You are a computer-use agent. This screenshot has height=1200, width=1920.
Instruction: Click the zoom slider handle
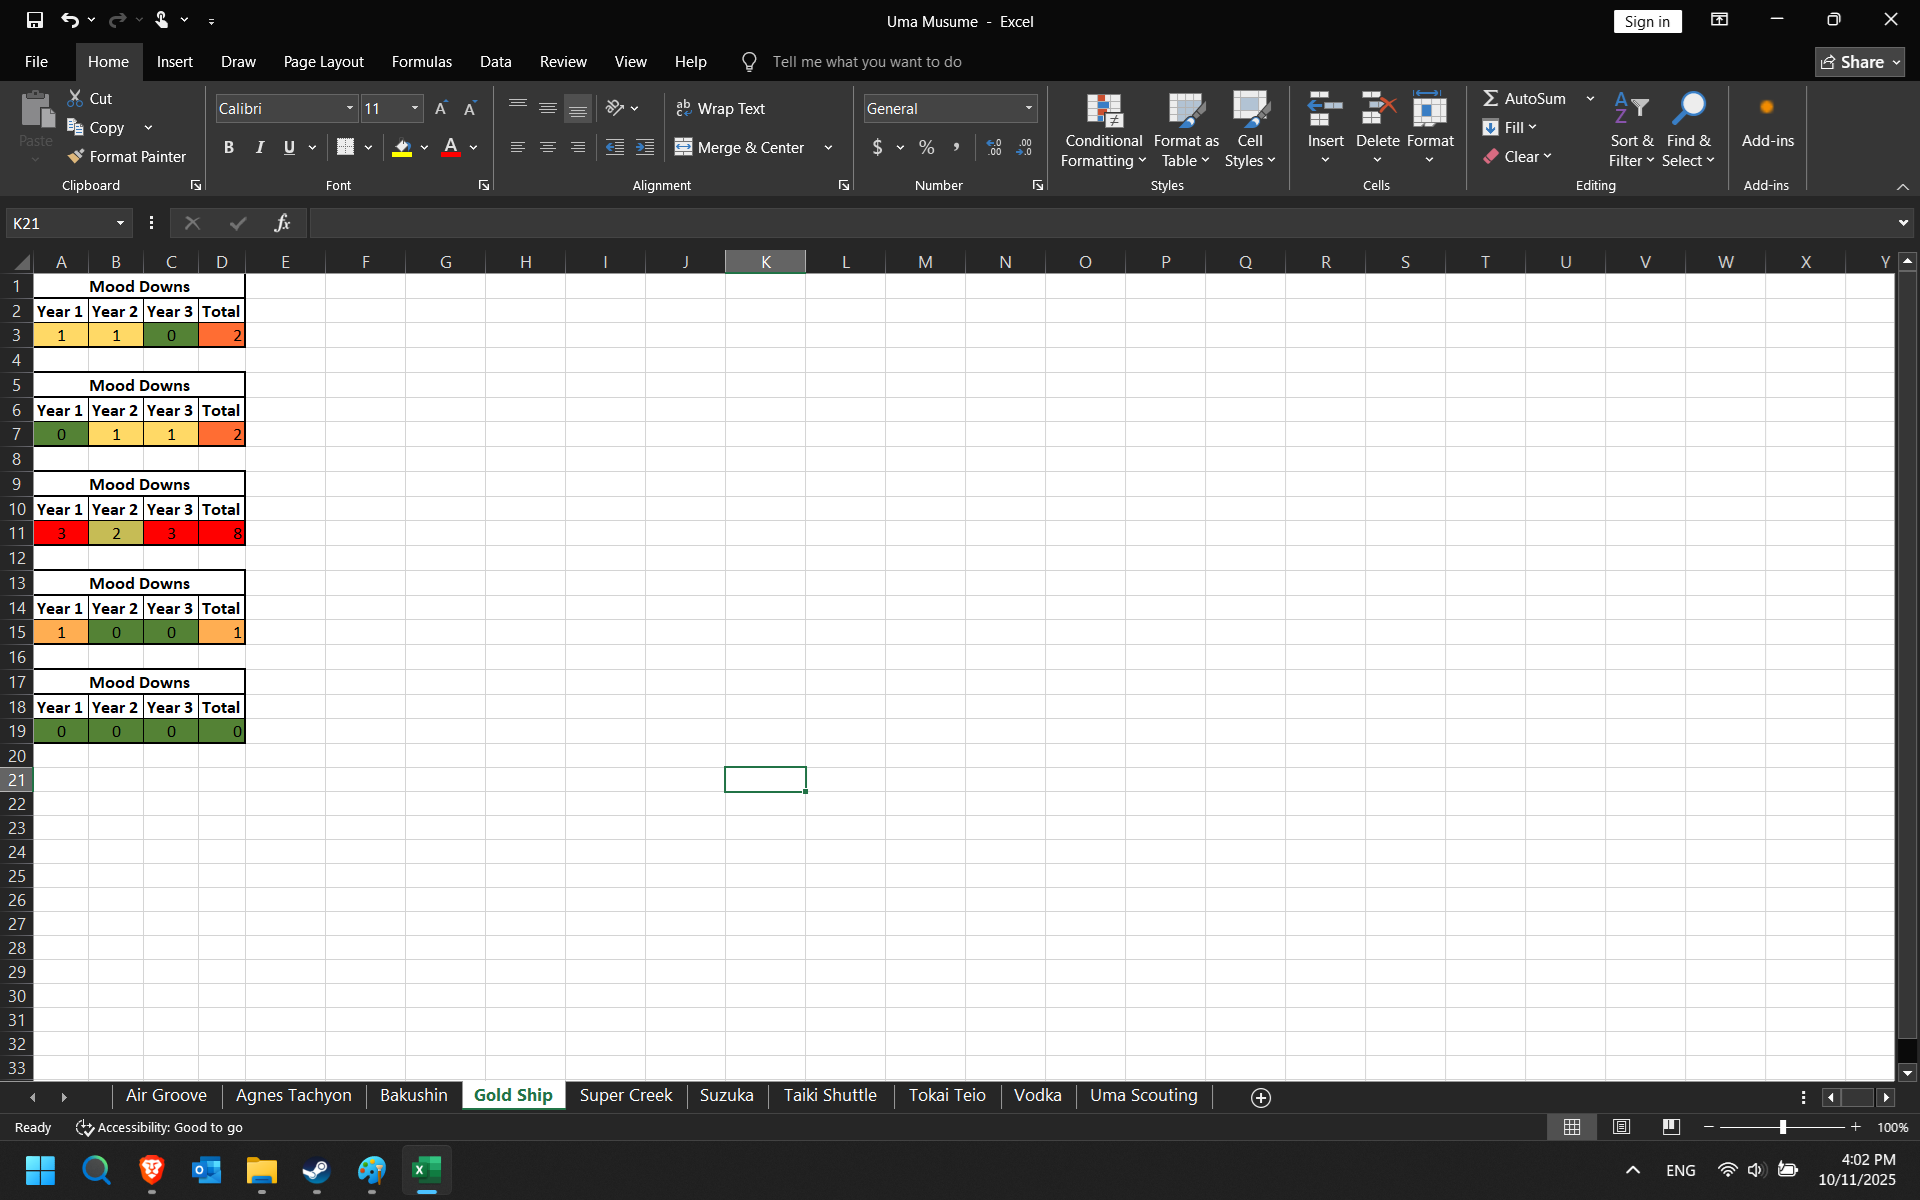coord(1783,1127)
